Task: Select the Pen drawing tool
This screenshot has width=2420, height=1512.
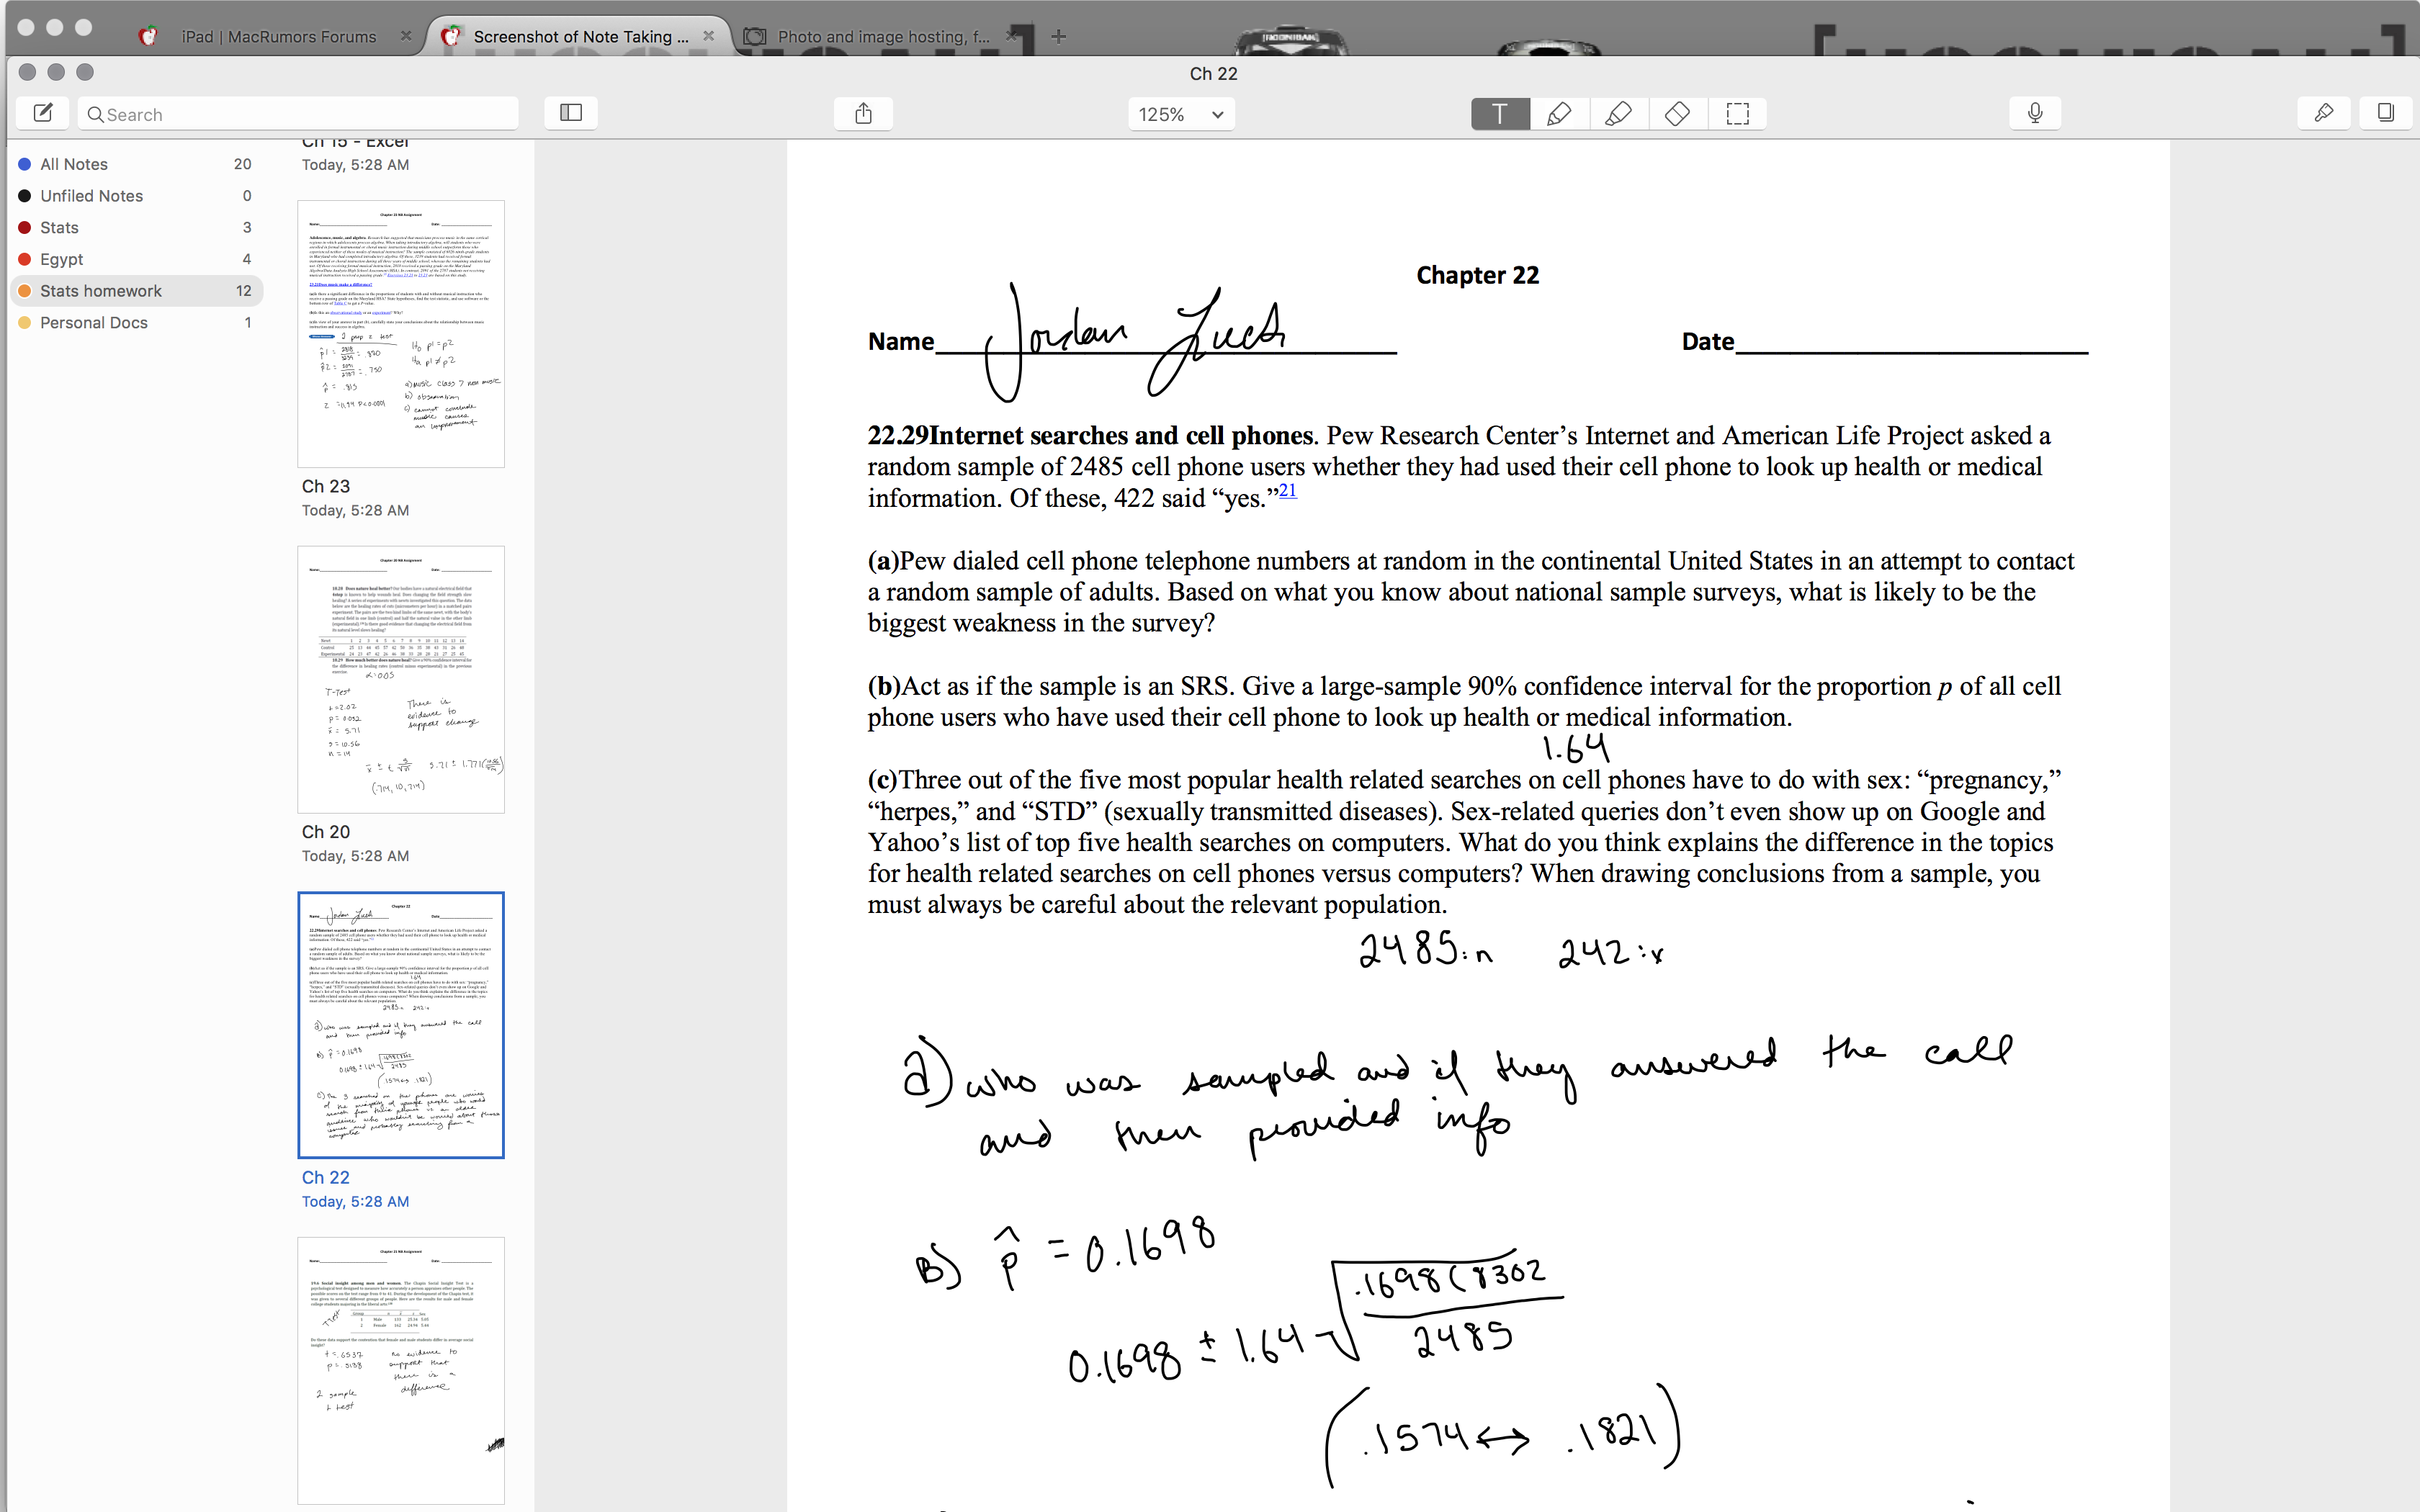Action: click(1559, 113)
